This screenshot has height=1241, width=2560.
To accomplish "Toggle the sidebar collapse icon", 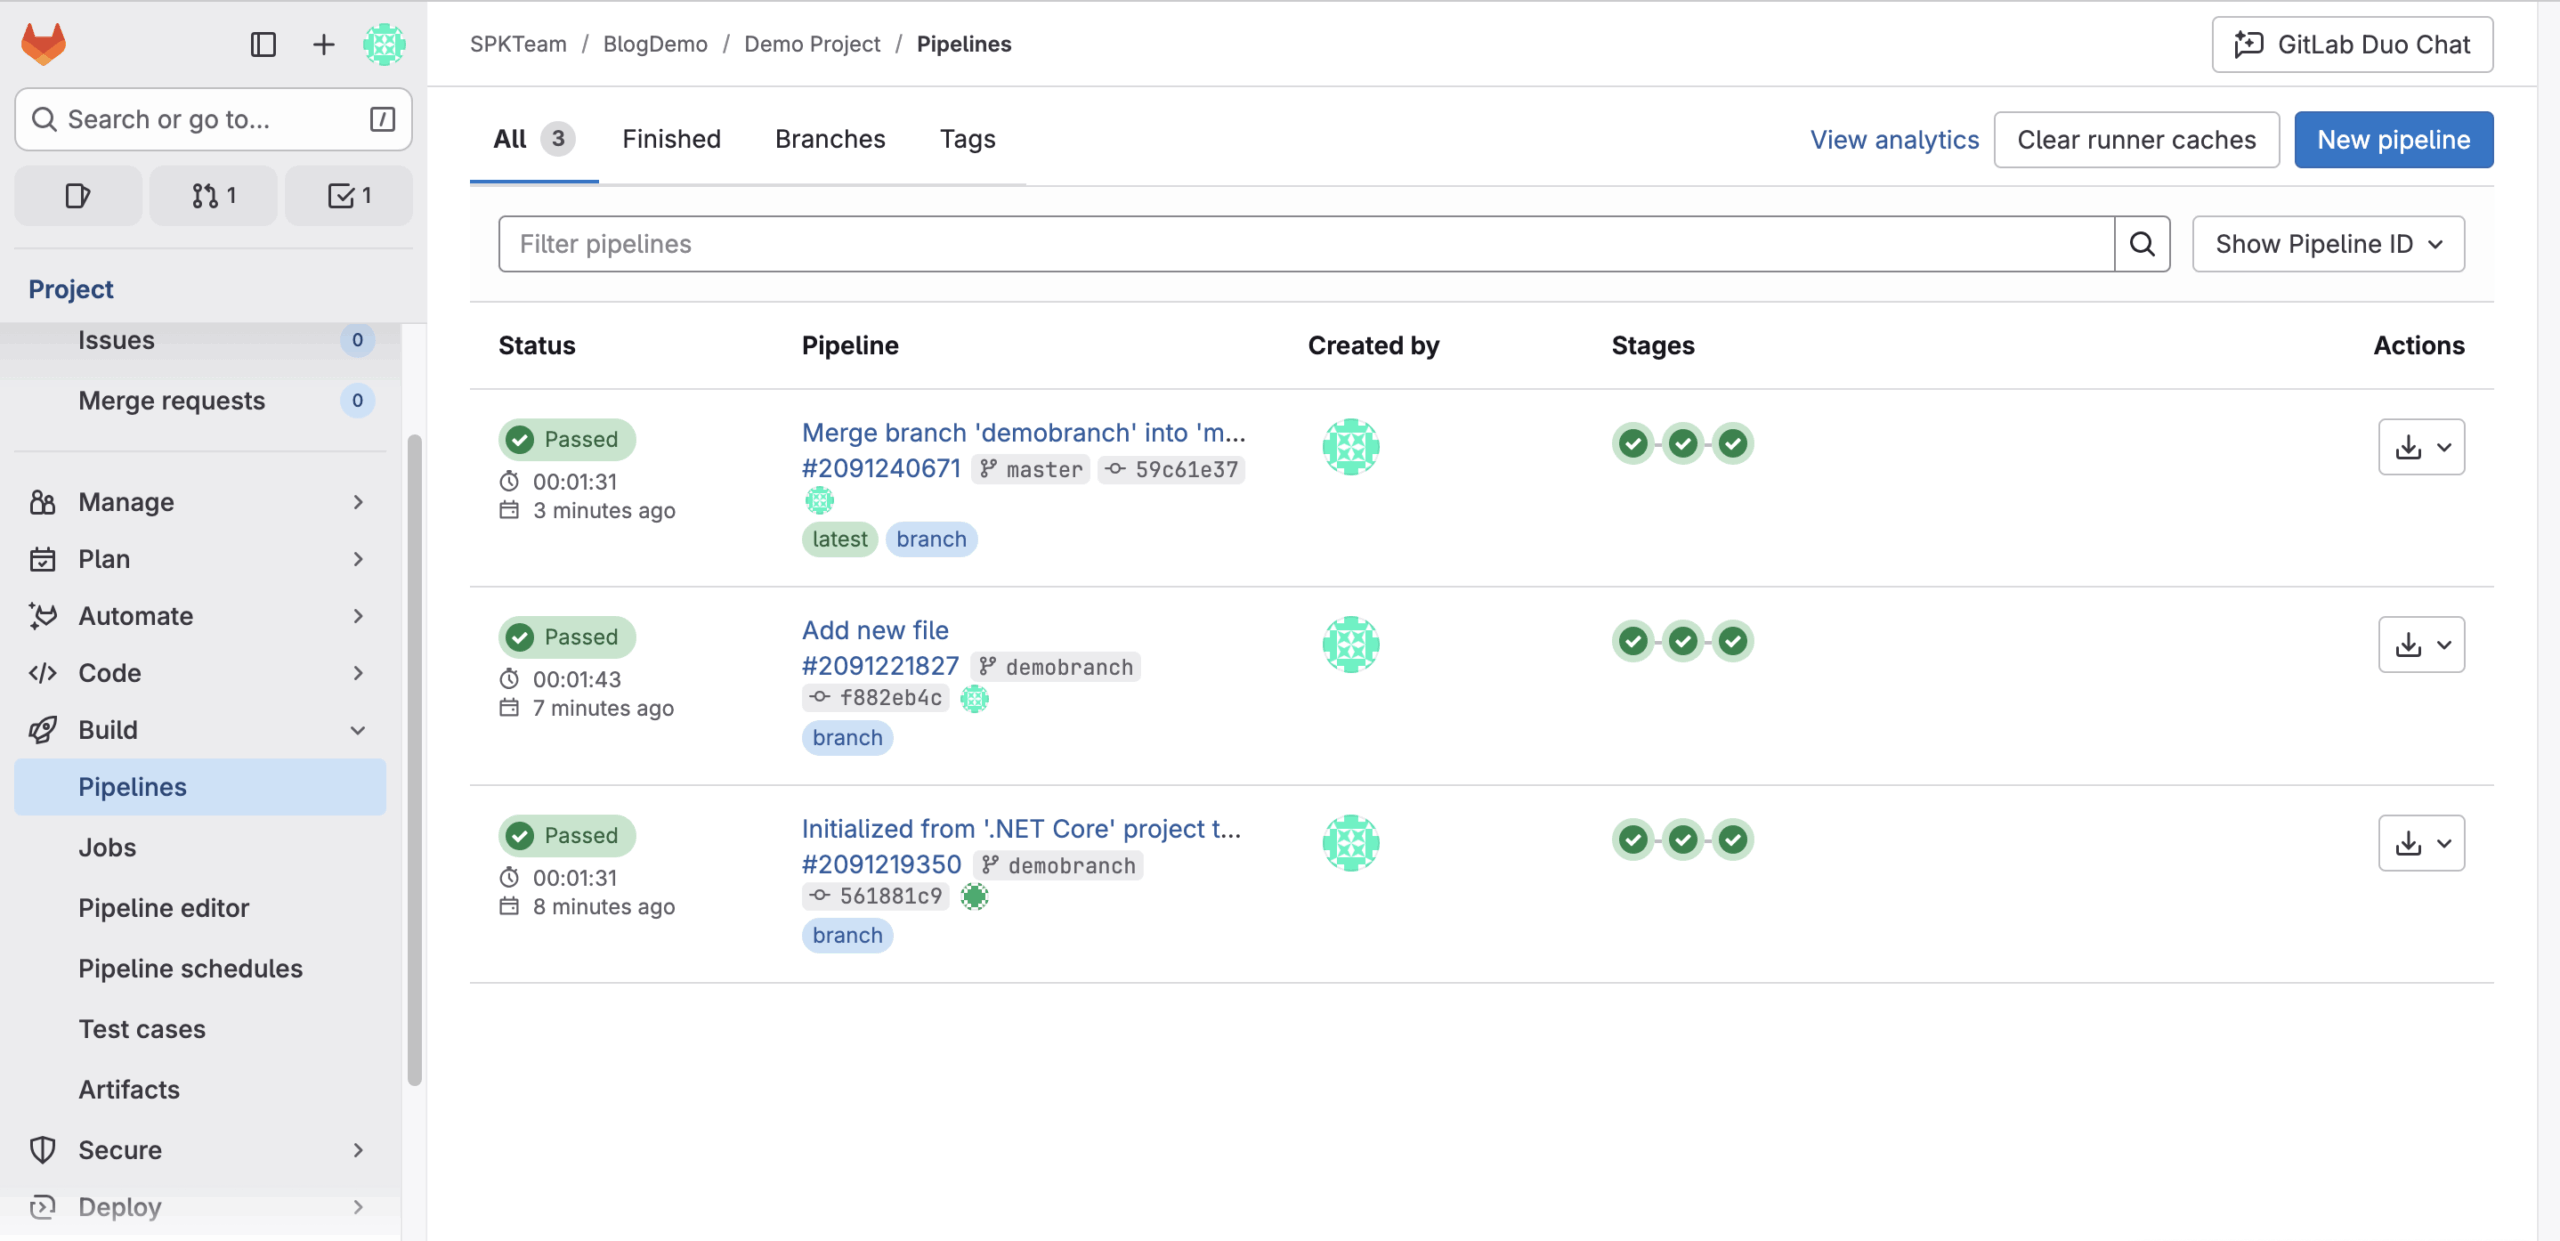I will 263,44.
